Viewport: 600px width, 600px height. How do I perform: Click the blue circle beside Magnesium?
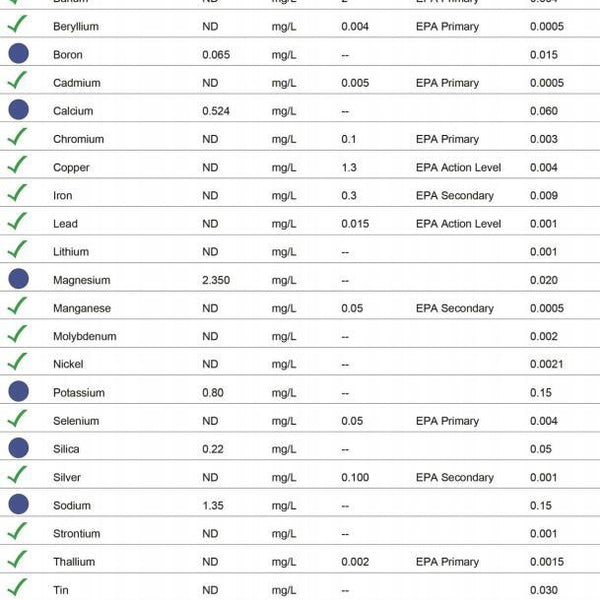(18, 280)
